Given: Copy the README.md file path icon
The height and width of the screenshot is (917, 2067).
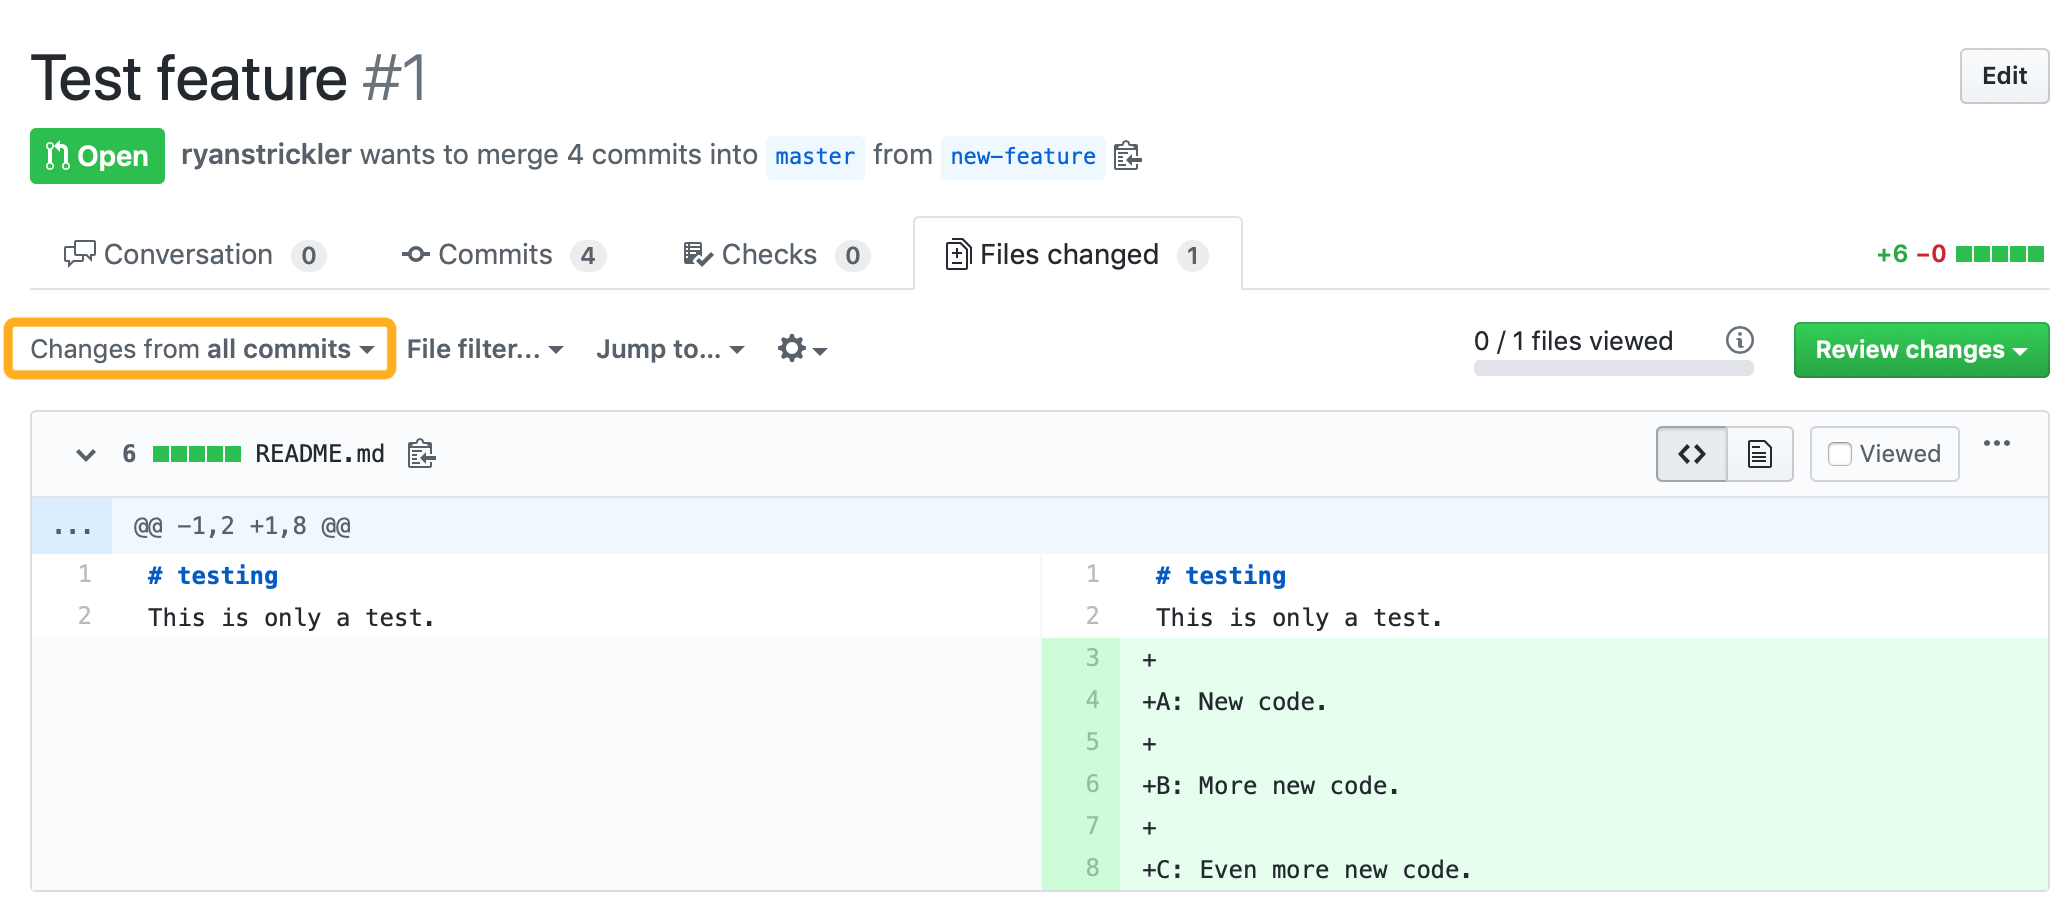Looking at the screenshot, I should pyautogui.click(x=421, y=454).
